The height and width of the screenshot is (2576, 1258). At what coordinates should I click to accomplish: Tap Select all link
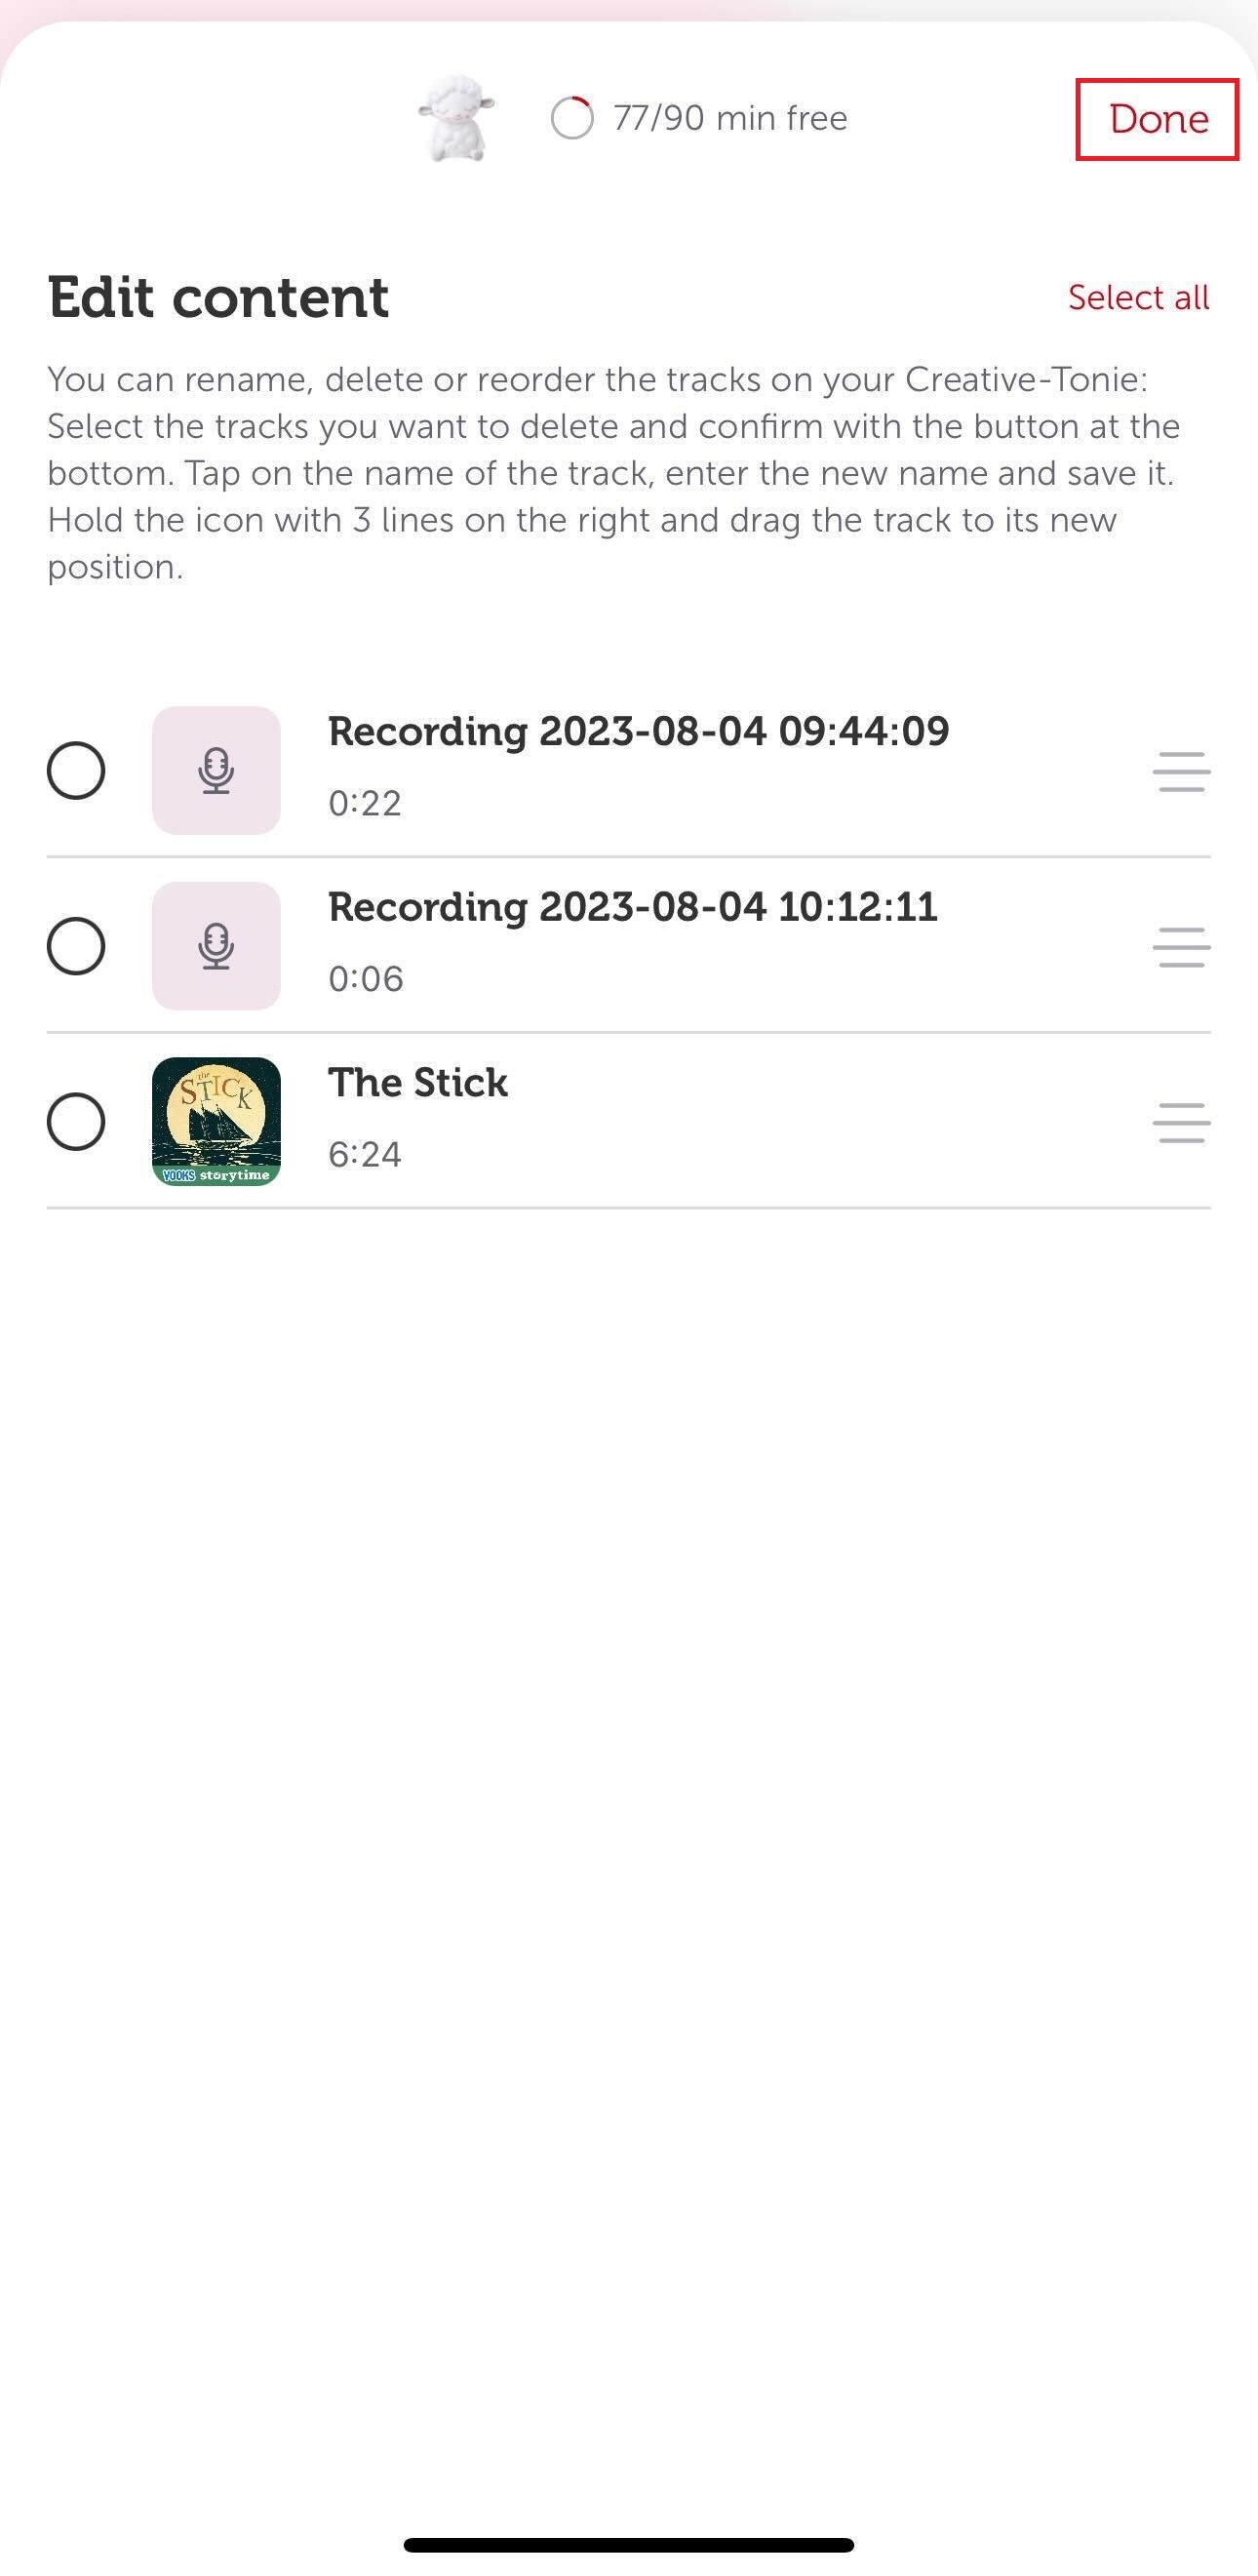[1138, 297]
